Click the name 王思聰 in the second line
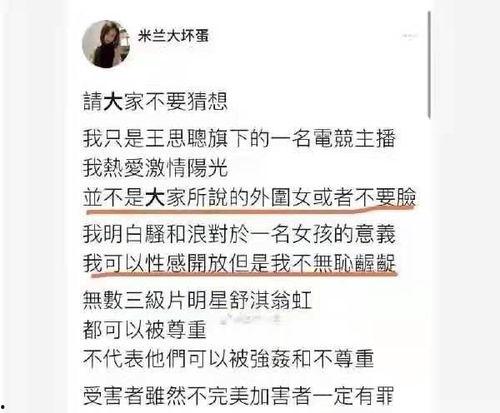This screenshot has width=500, height=413. (176, 139)
